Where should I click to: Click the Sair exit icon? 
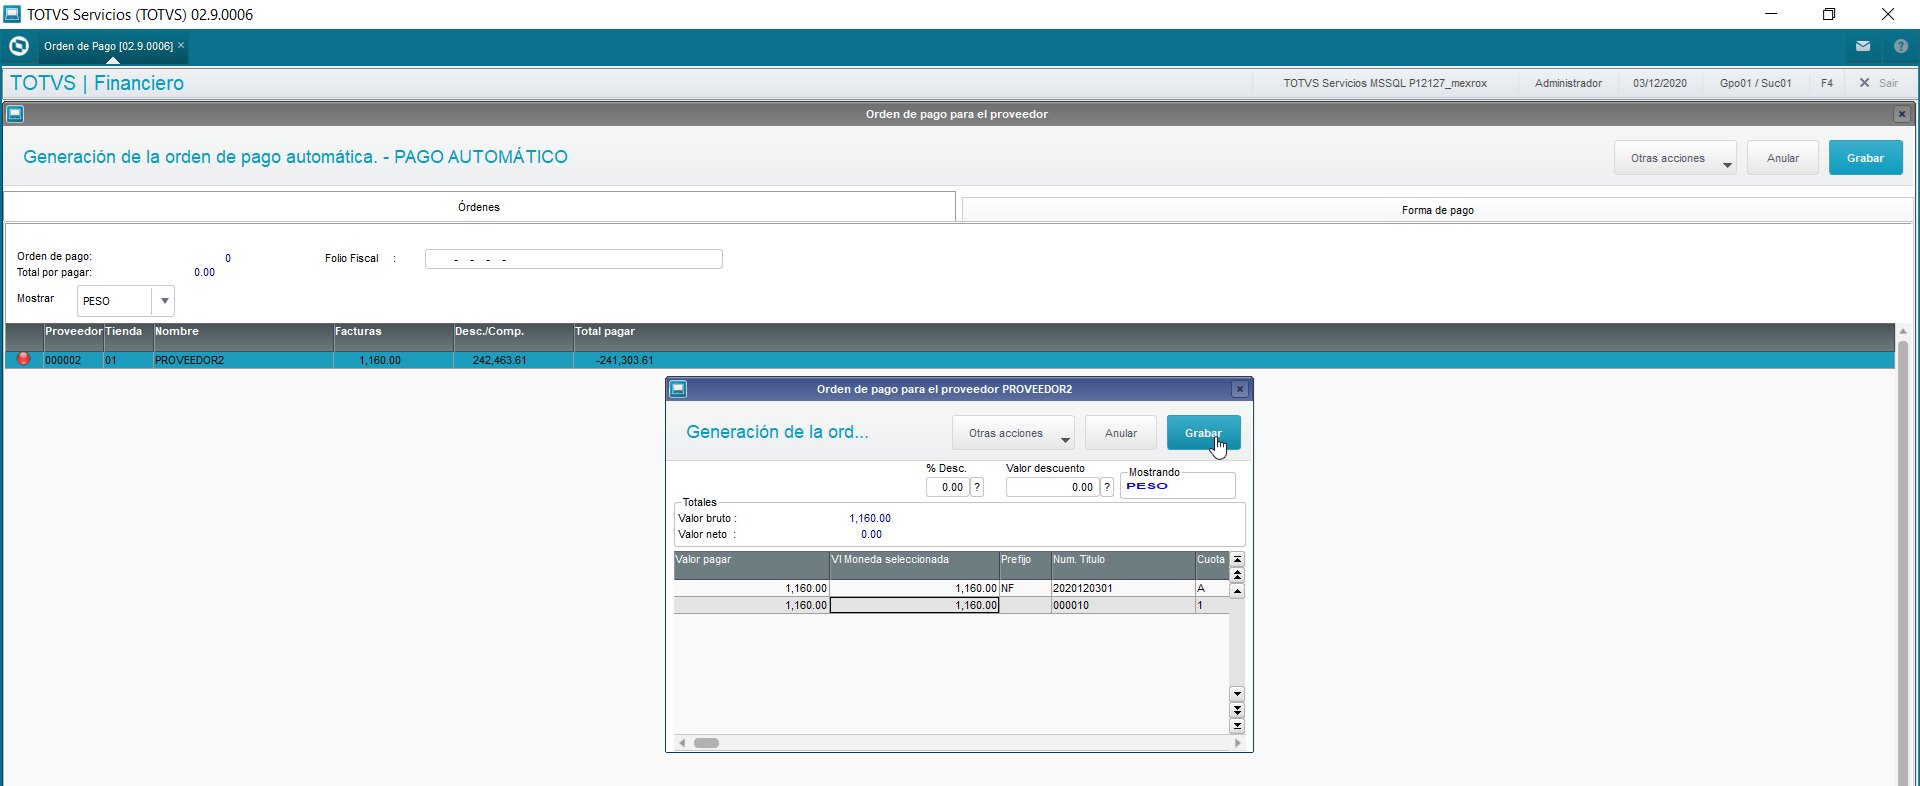pyautogui.click(x=1864, y=83)
